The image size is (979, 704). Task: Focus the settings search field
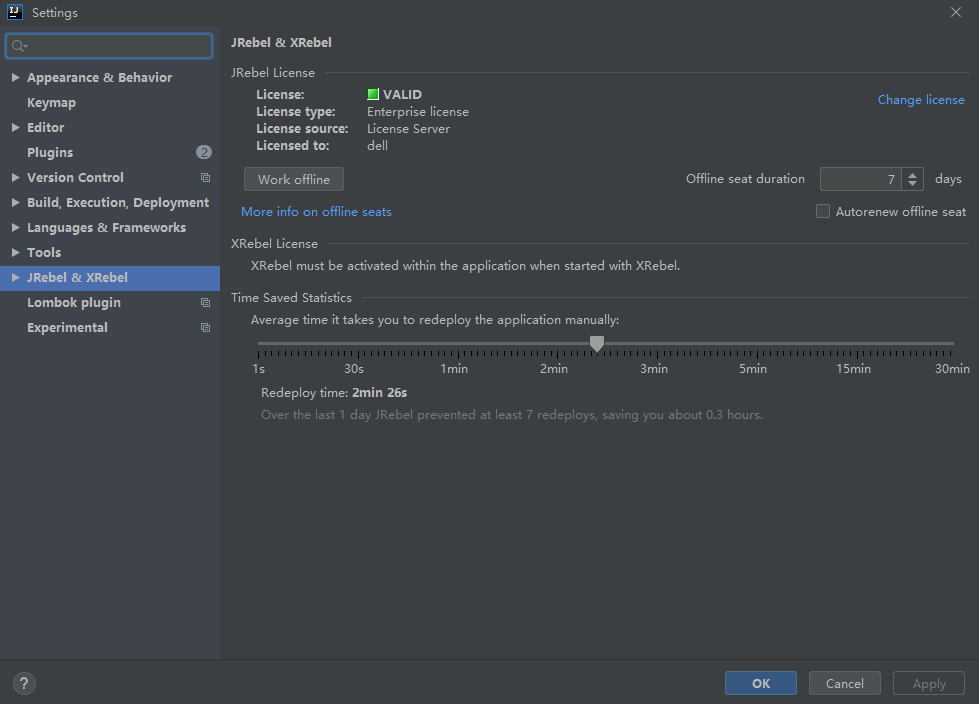click(109, 46)
